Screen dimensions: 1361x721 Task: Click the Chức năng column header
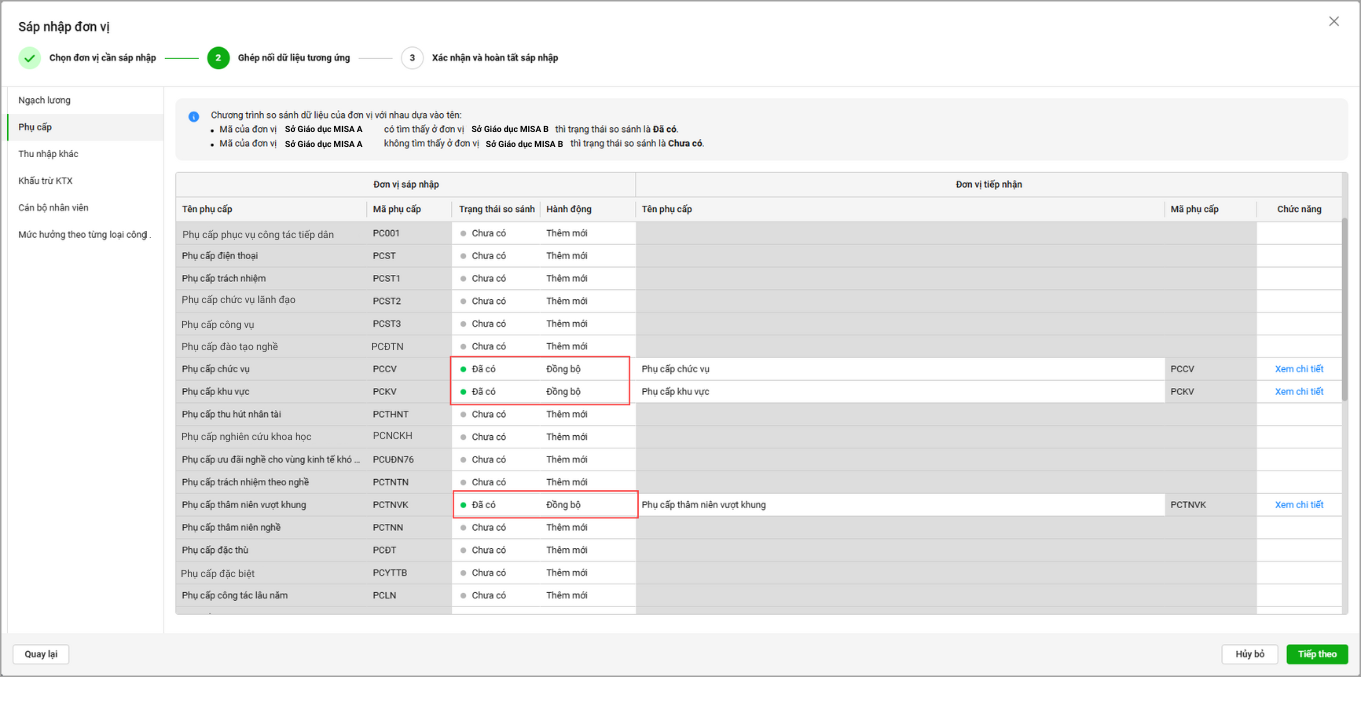coord(1299,209)
